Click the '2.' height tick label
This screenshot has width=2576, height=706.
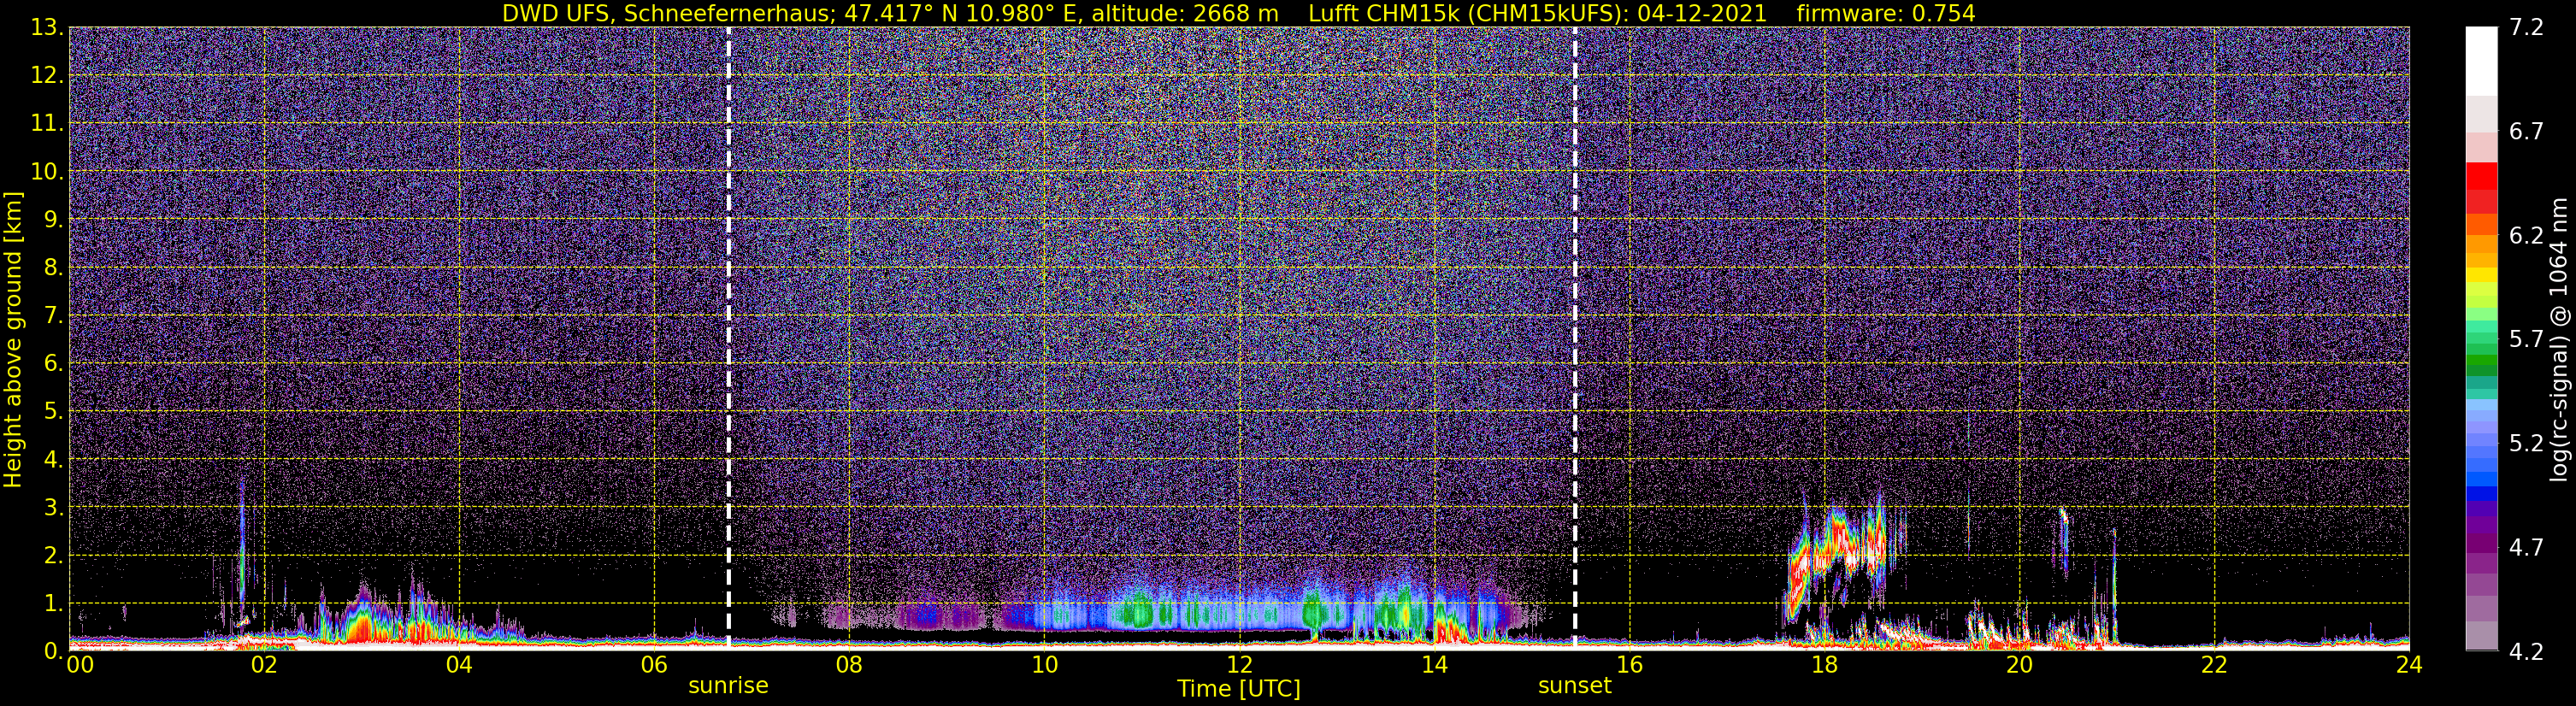pyautogui.click(x=52, y=556)
